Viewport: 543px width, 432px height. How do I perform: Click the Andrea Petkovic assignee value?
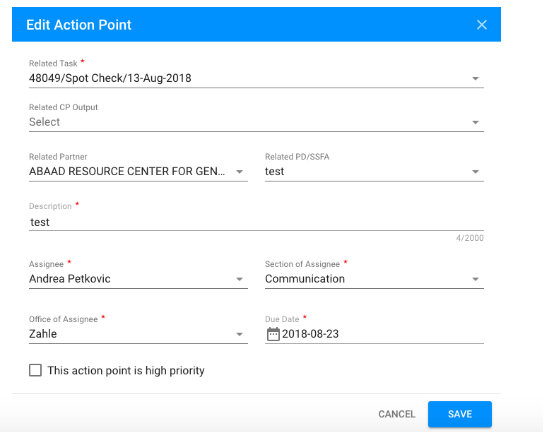click(x=70, y=279)
